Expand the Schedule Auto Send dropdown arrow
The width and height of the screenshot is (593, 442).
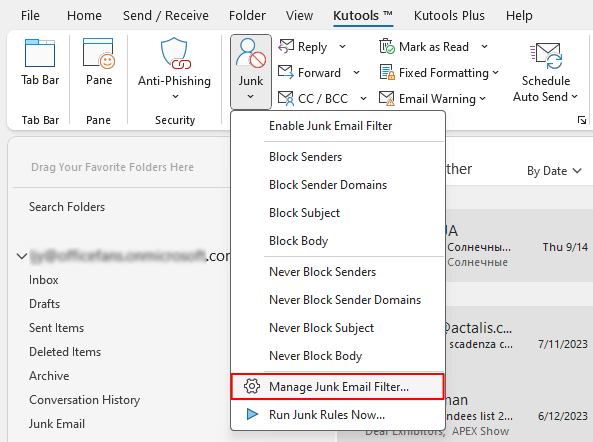[x=574, y=97]
